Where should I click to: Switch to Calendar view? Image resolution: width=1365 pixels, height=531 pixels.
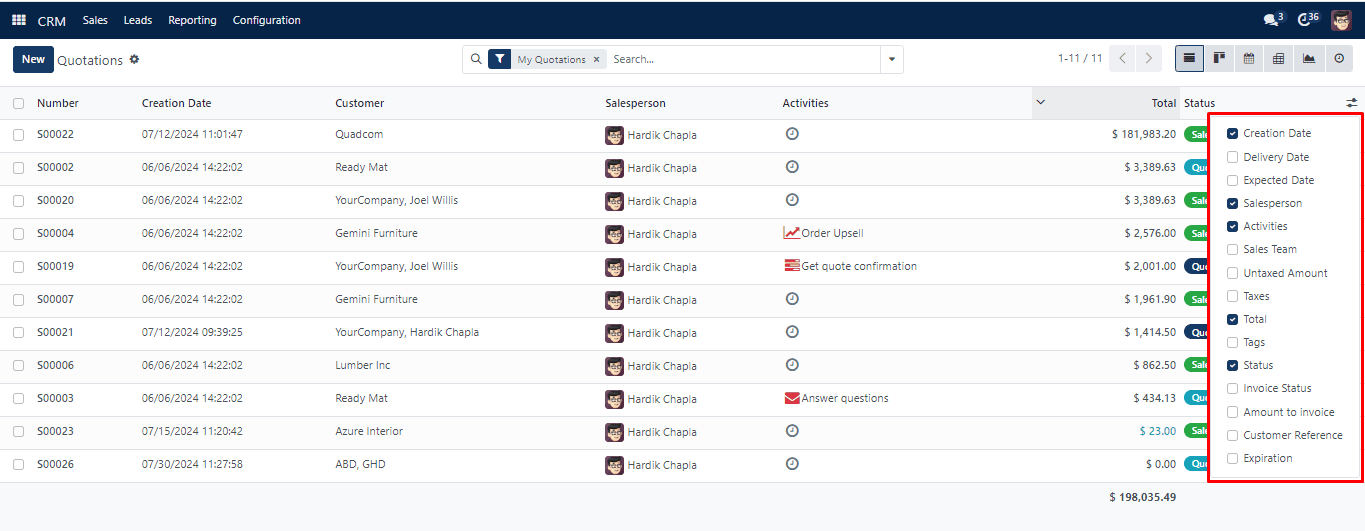pos(1249,59)
